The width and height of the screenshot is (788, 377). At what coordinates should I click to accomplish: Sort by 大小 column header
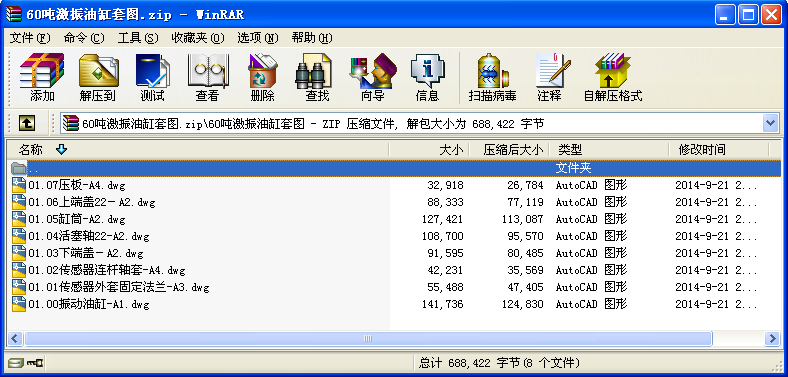[429, 149]
